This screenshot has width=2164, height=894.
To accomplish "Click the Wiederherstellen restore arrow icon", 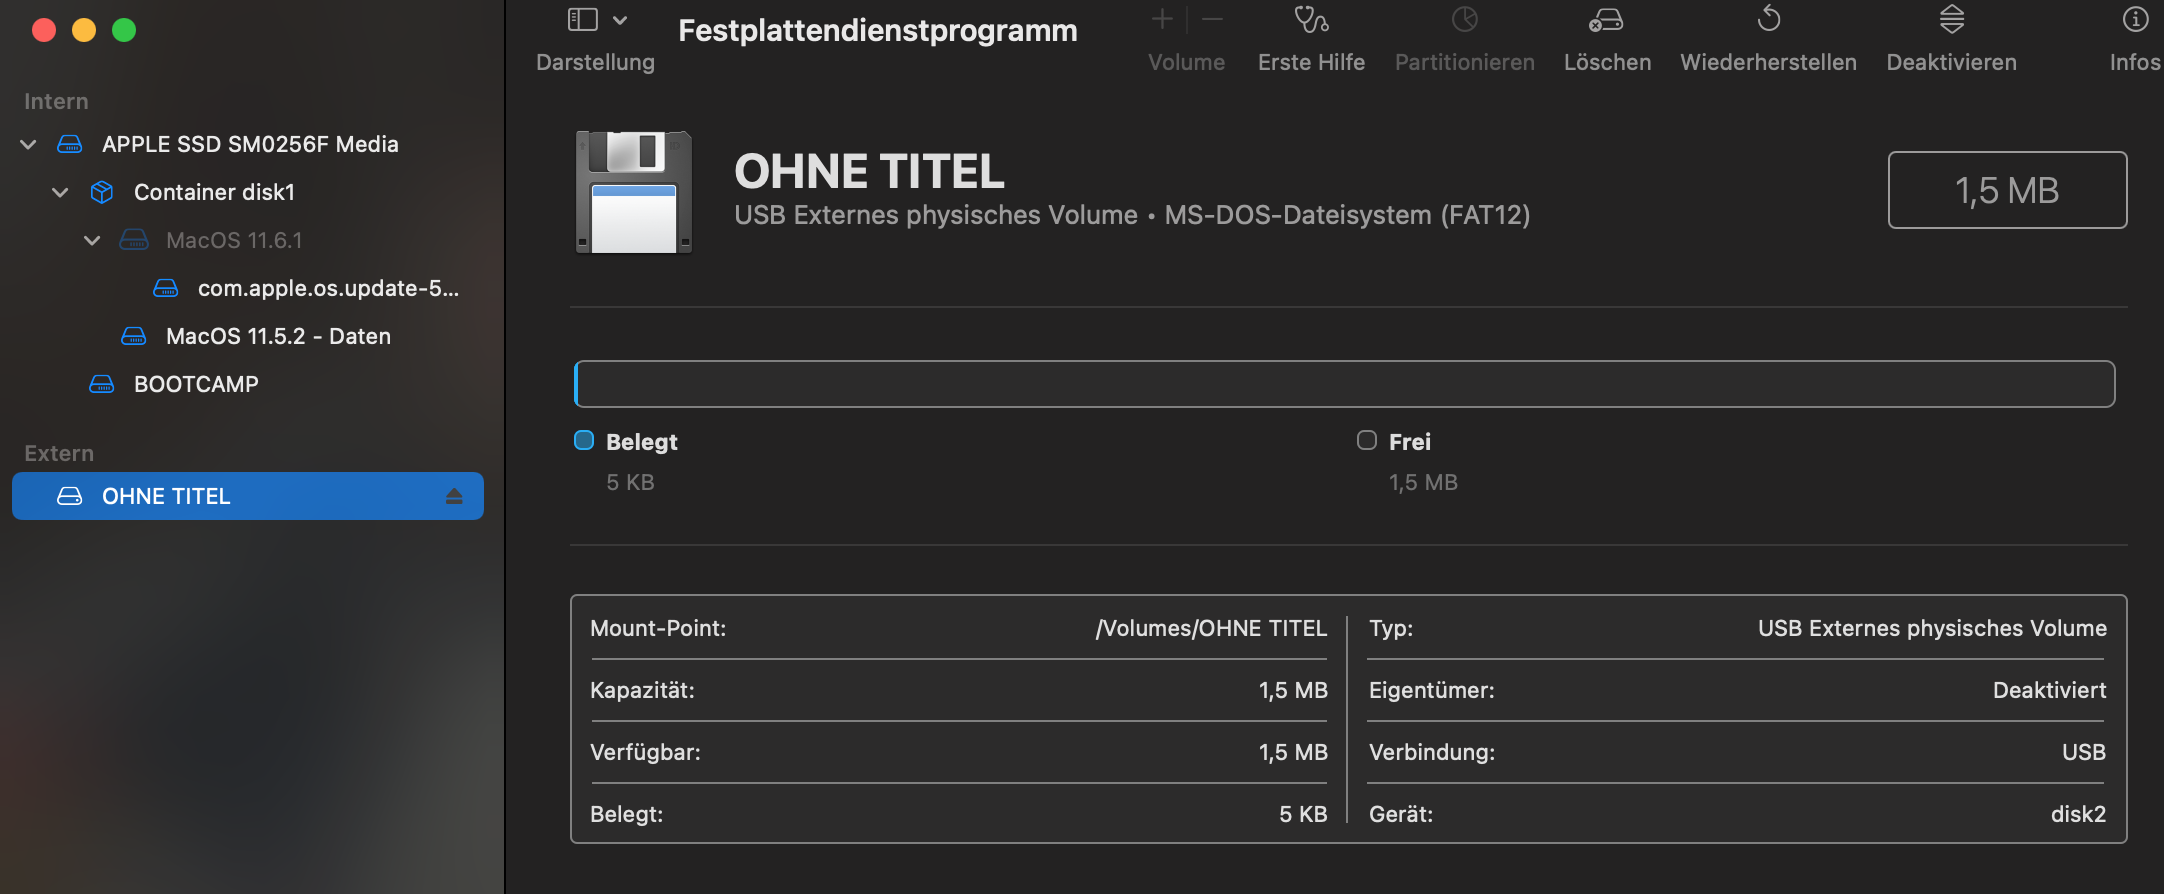I will (x=1768, y=20).
